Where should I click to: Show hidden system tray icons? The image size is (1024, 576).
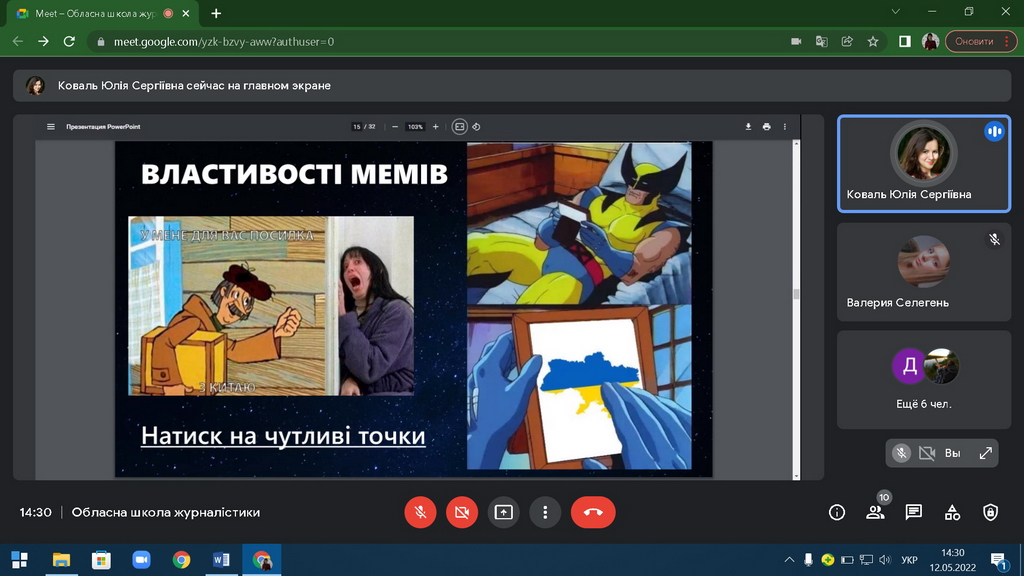pyautogui.click(x=789, y=560)
